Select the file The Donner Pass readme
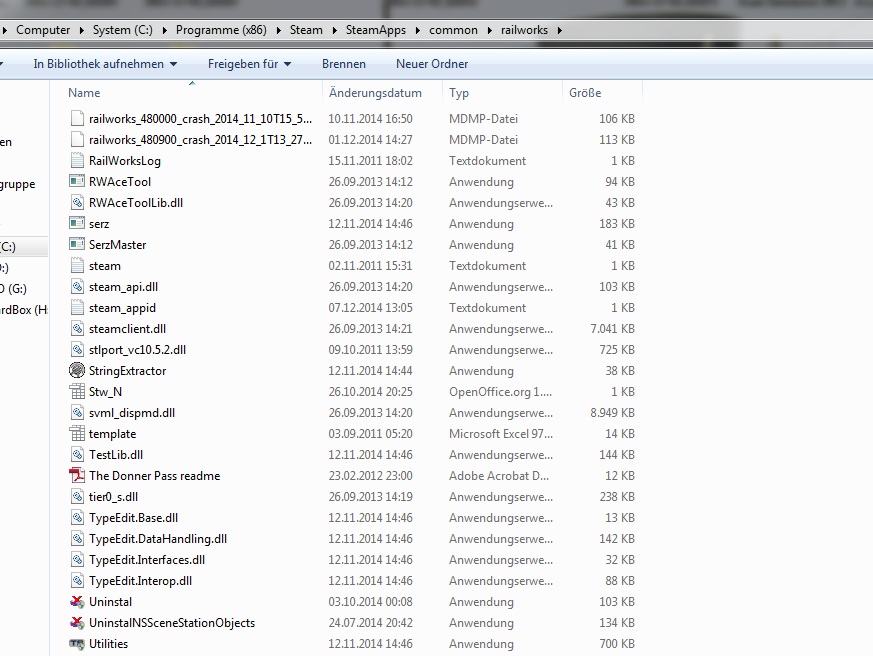This screenshot has width=873, height=656. (154, 476)
